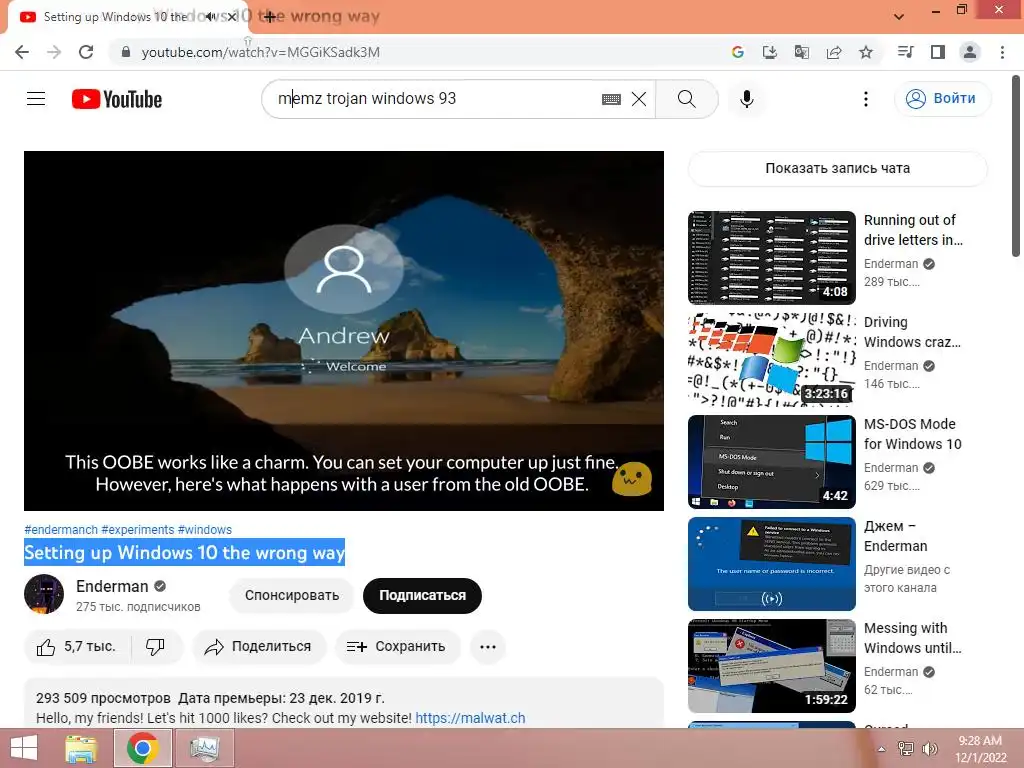The width and height of the screenshot is (1024, 768).
Task: Dislike the video with thumbs down
Action: 155,647
